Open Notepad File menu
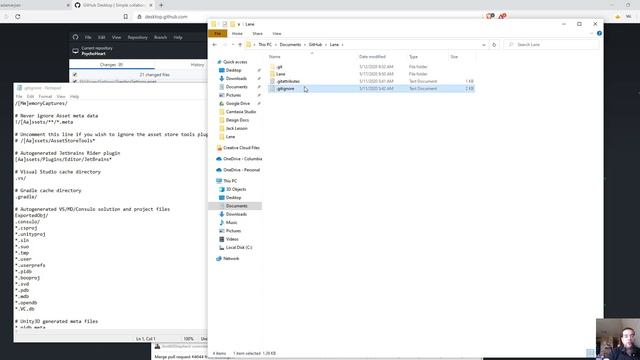 [x=19, y=97]
